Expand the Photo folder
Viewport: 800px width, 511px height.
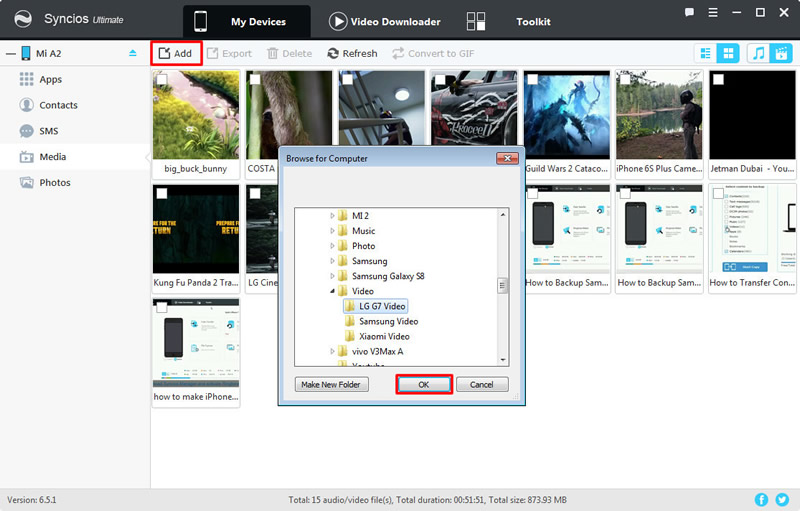(x=332, y=246)
